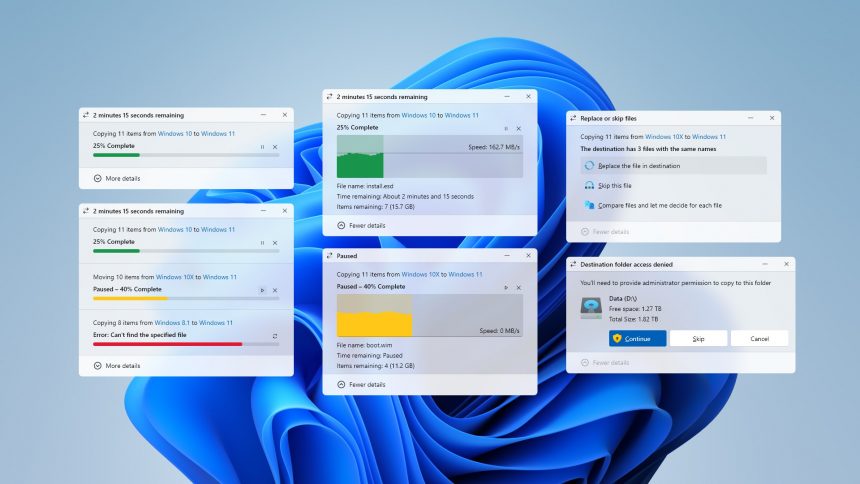The image size is (860, 484).
Task: Click the Speed: 162.7 MB/s label
Action: [x=494, y=147]
